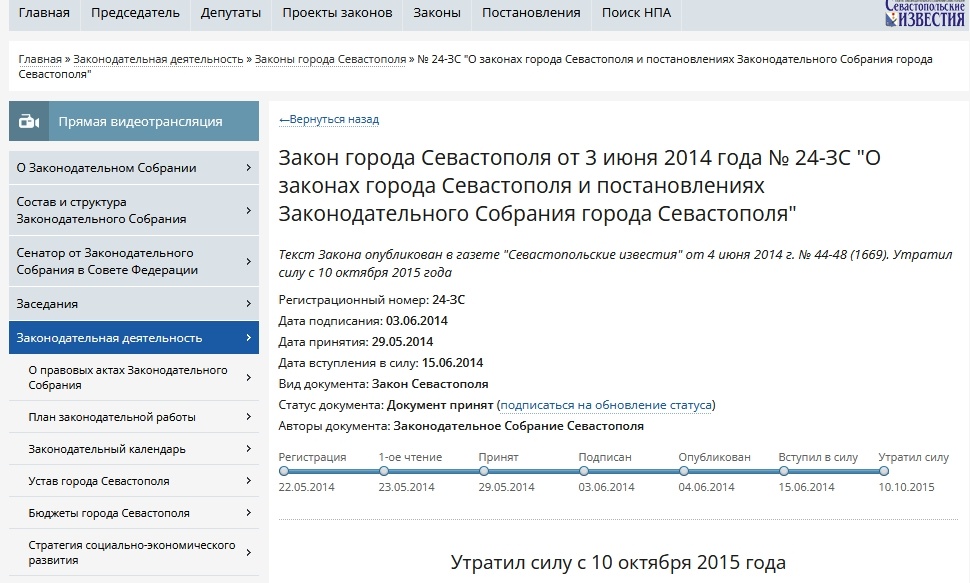Expand the Устав города Севастополя chevron

(x=248, y=481)
